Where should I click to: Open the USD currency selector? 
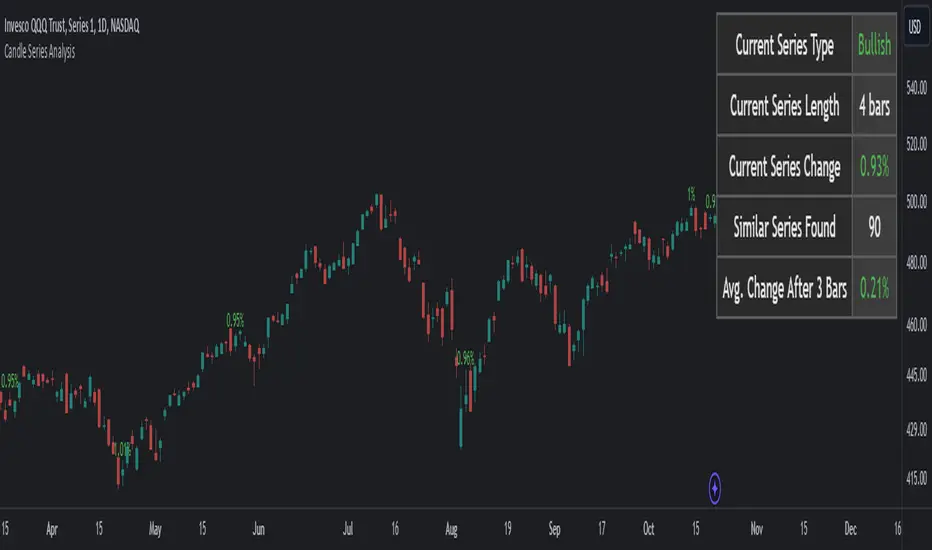[914, 28]
